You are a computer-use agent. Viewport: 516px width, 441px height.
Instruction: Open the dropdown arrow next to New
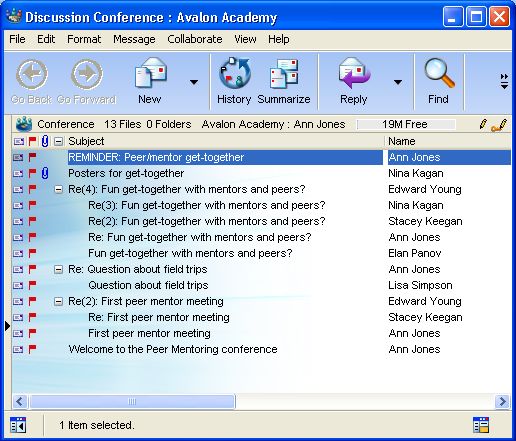pos(194,82)
